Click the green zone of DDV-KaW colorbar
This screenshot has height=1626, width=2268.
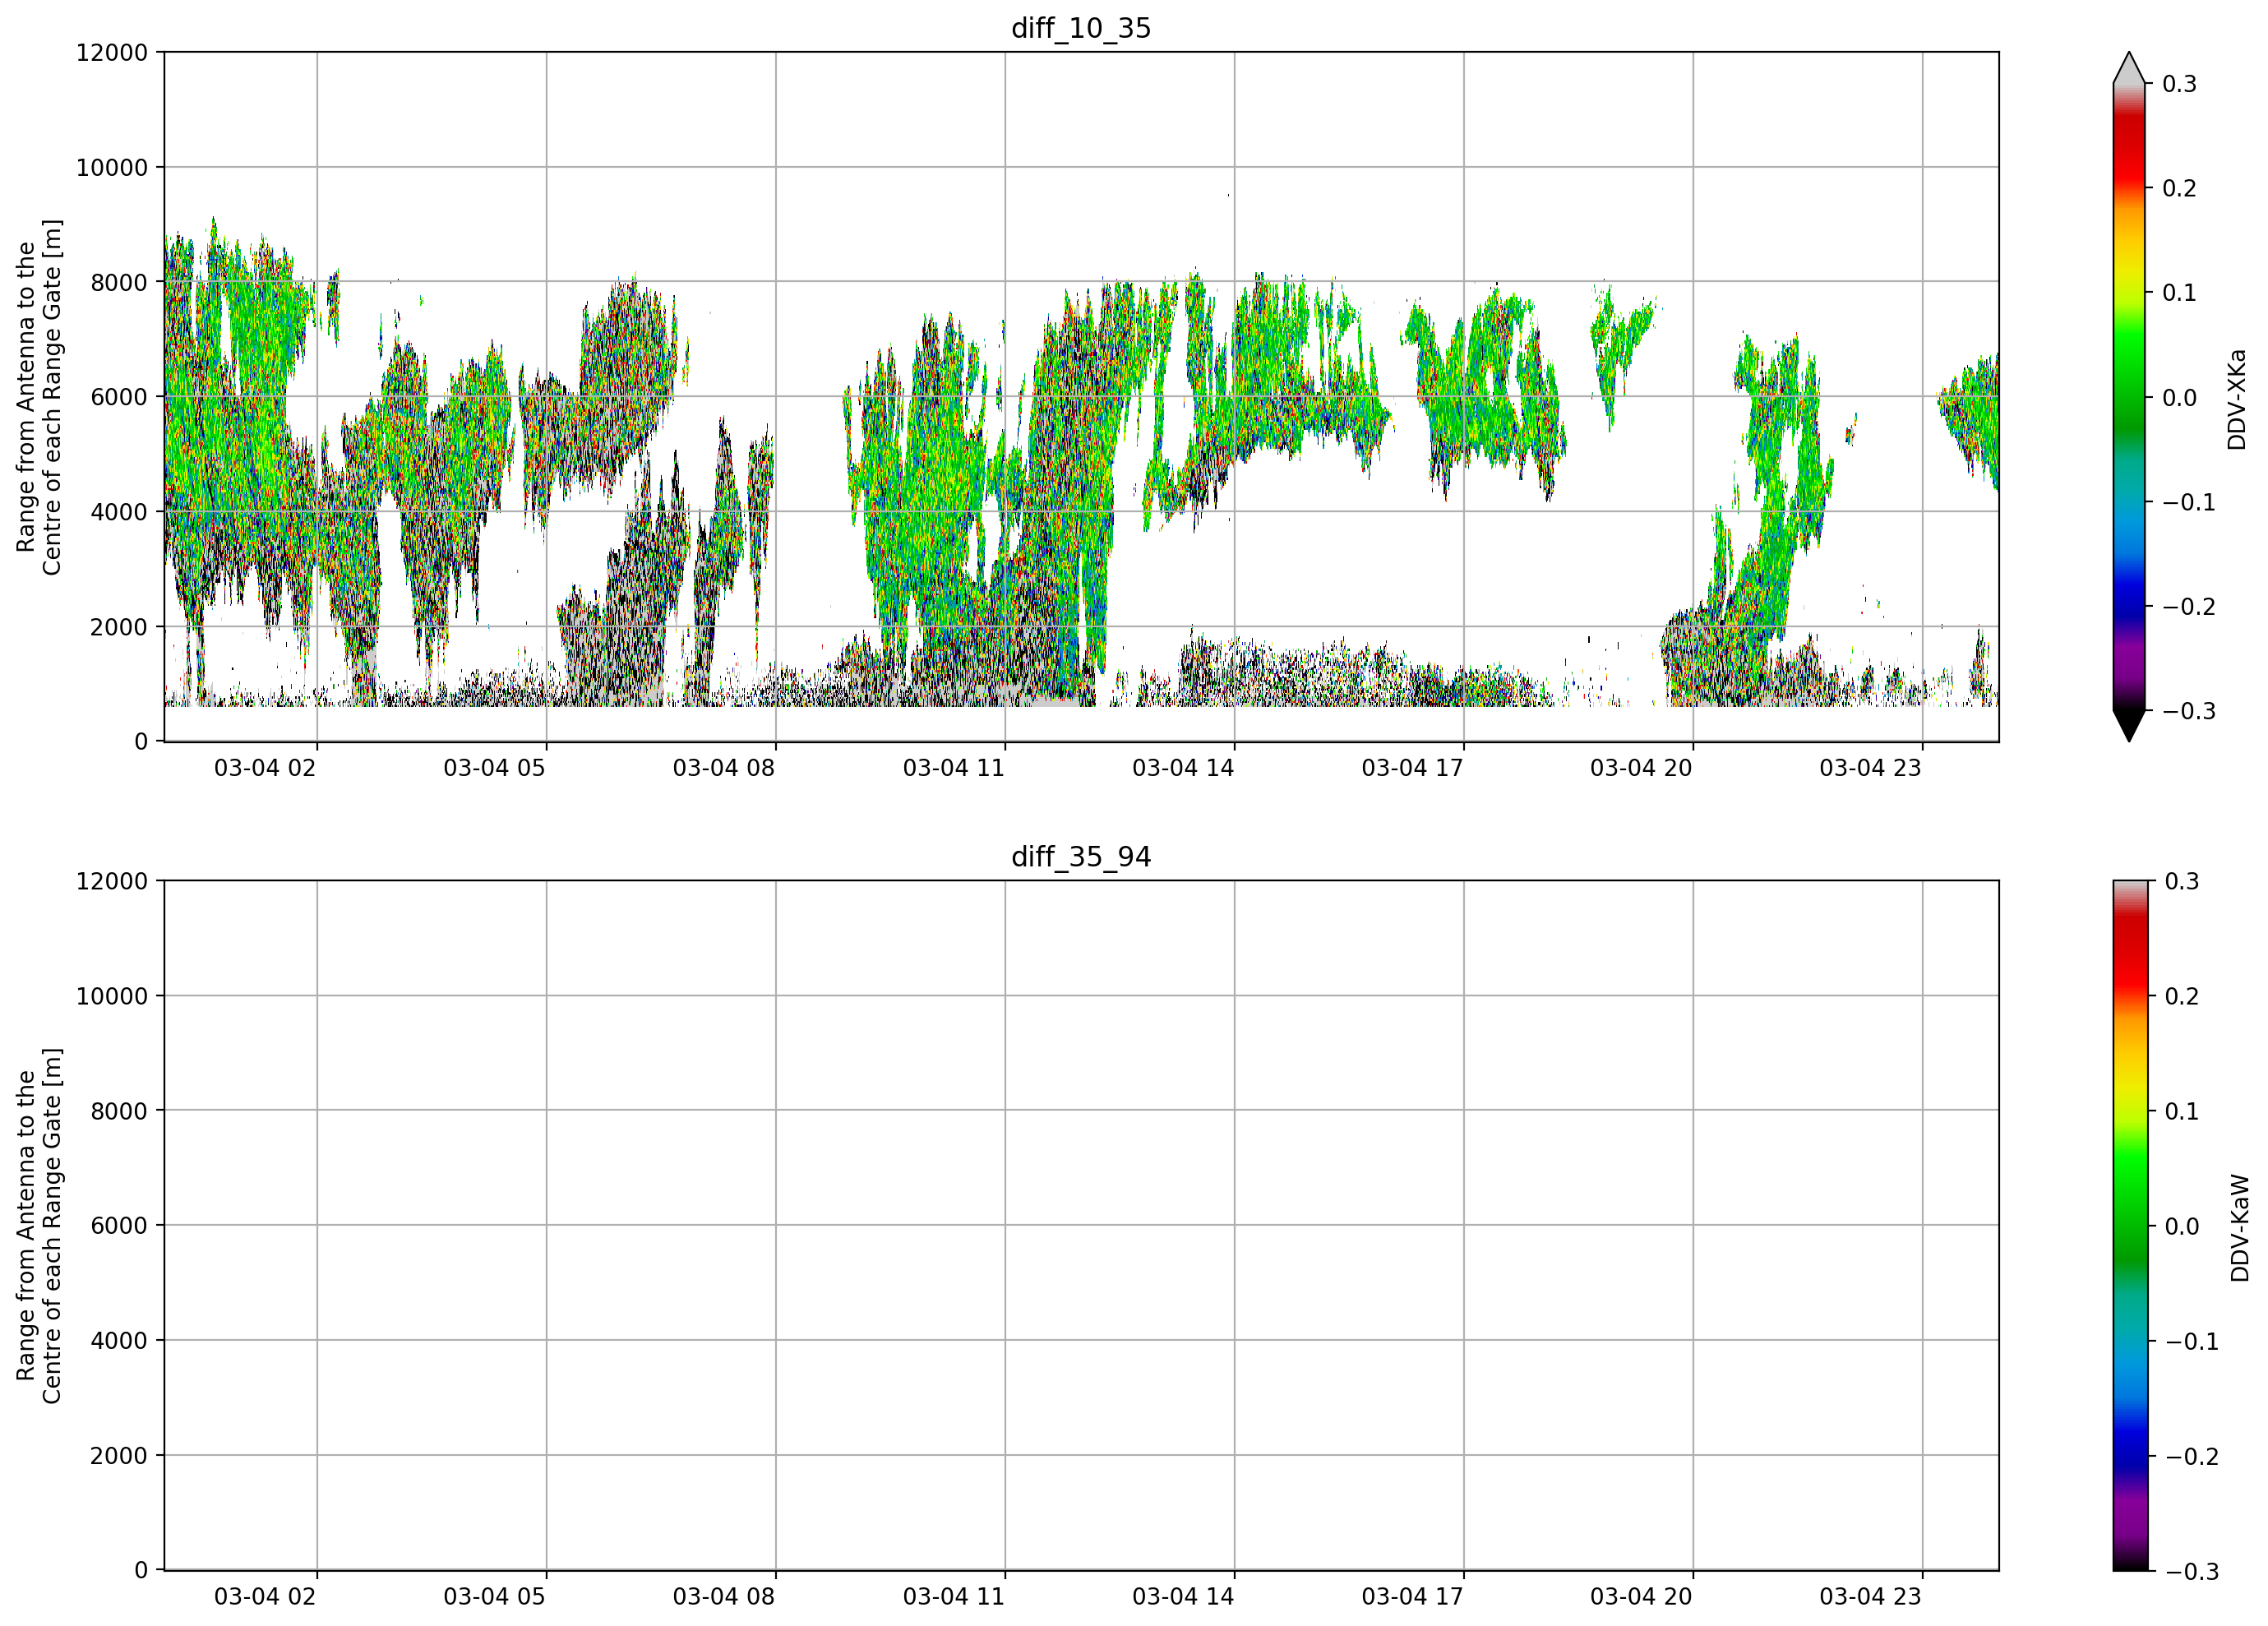coord(2130,1210)
